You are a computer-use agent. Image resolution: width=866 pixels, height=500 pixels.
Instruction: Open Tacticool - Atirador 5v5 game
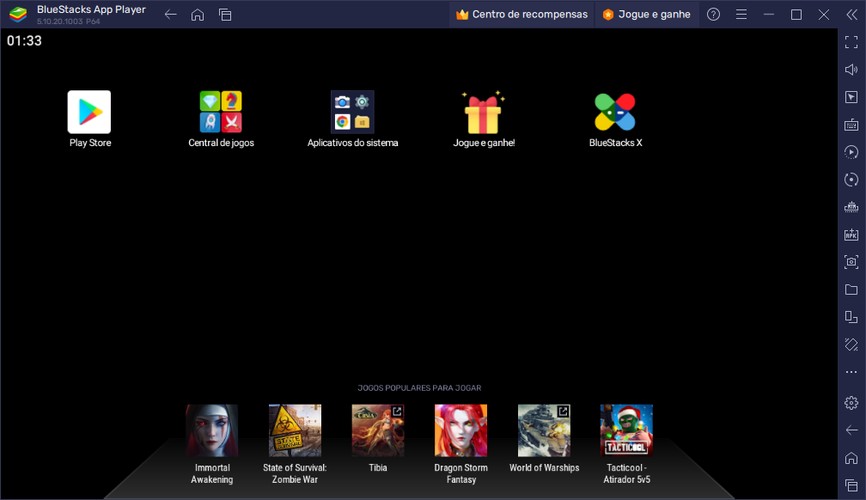(627, 430)
